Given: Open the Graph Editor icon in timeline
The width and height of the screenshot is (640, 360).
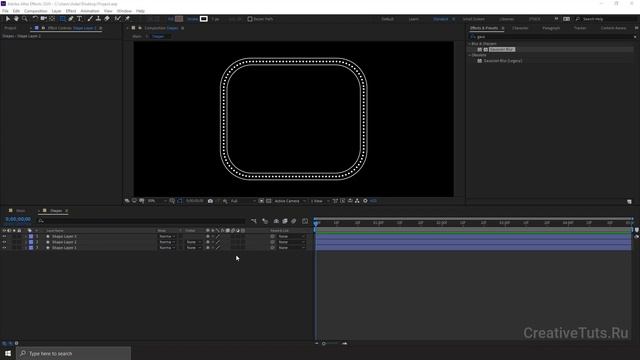Looking at the screenshot, I should click(305, 221).
